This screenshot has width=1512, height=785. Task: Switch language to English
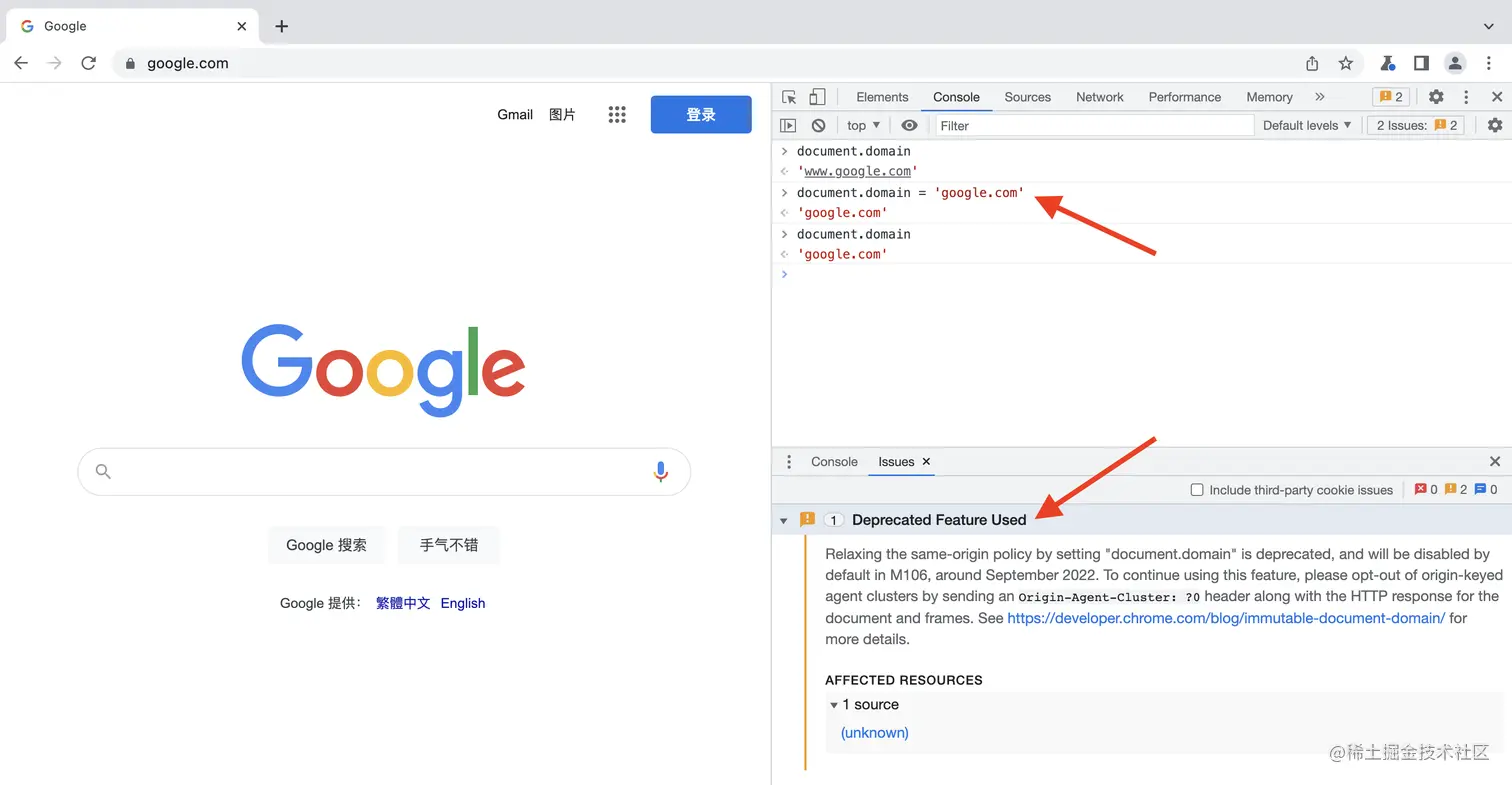[463, 603]
